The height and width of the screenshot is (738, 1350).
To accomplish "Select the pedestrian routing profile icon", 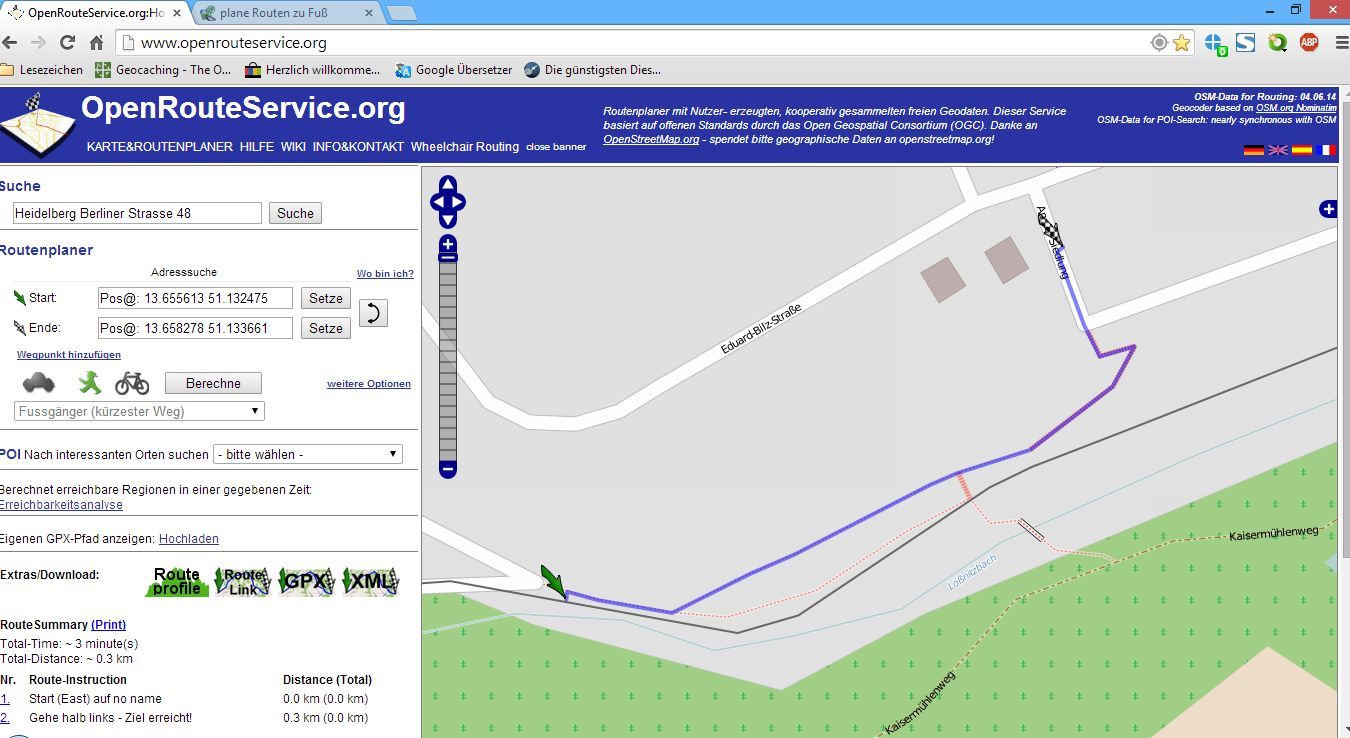I will [90, 382].
